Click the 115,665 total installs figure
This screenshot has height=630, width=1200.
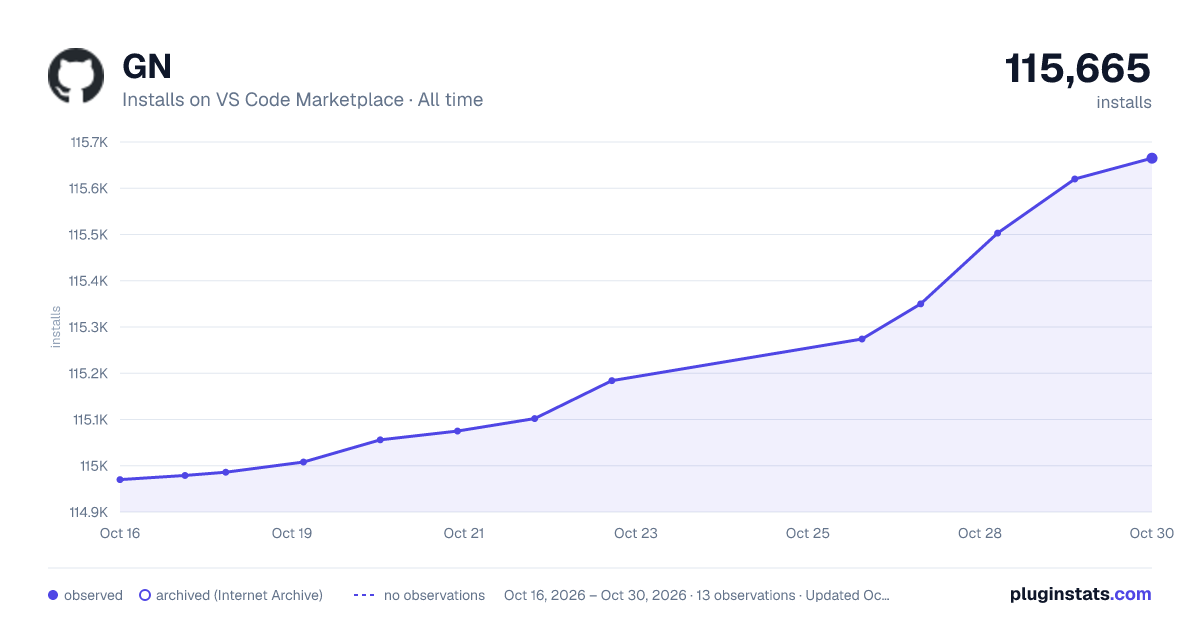(1078, 69)
